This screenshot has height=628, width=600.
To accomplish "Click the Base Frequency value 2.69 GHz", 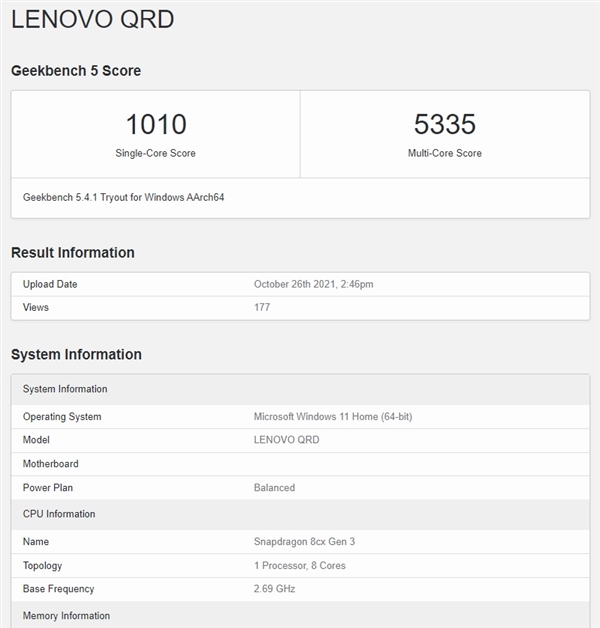I will (x=274, y=589).
